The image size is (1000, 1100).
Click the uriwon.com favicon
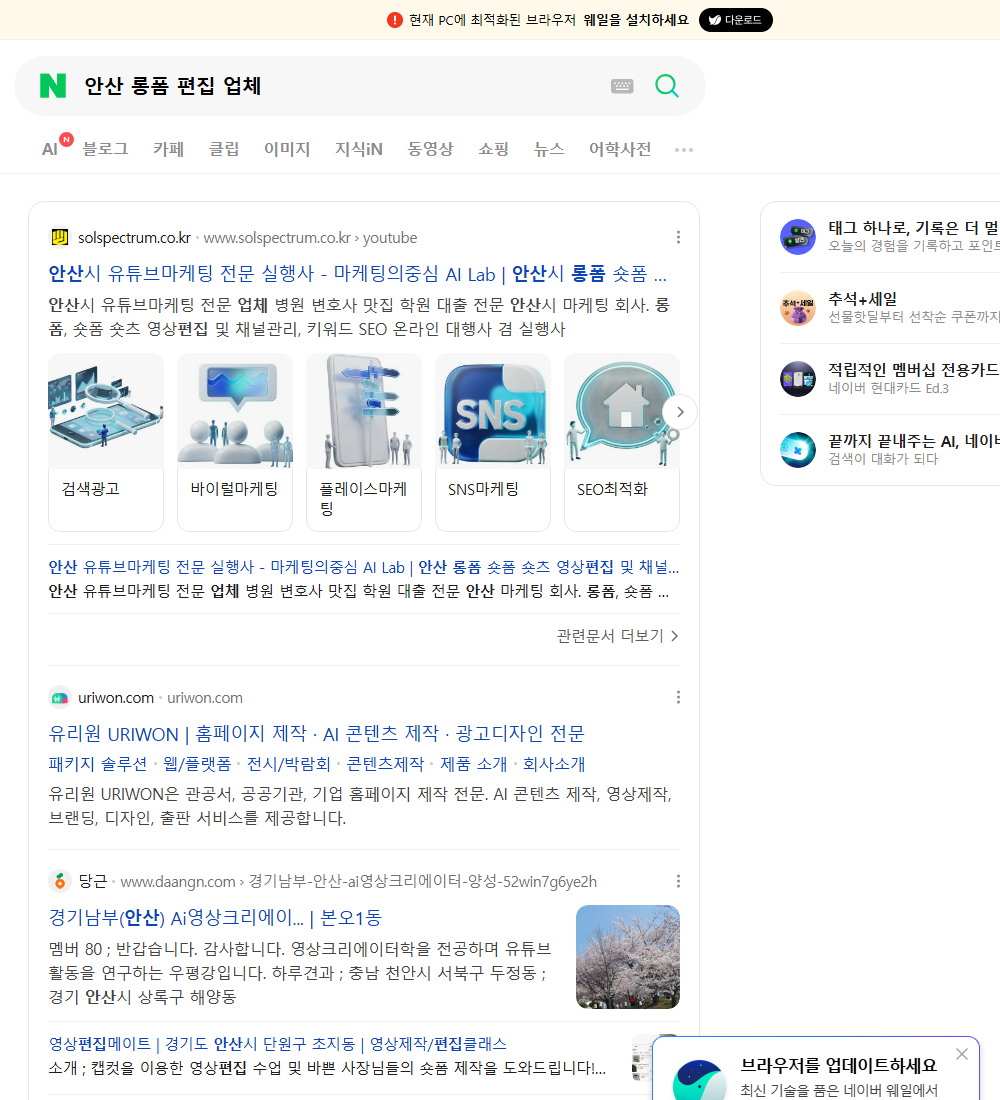click(60, 698)
